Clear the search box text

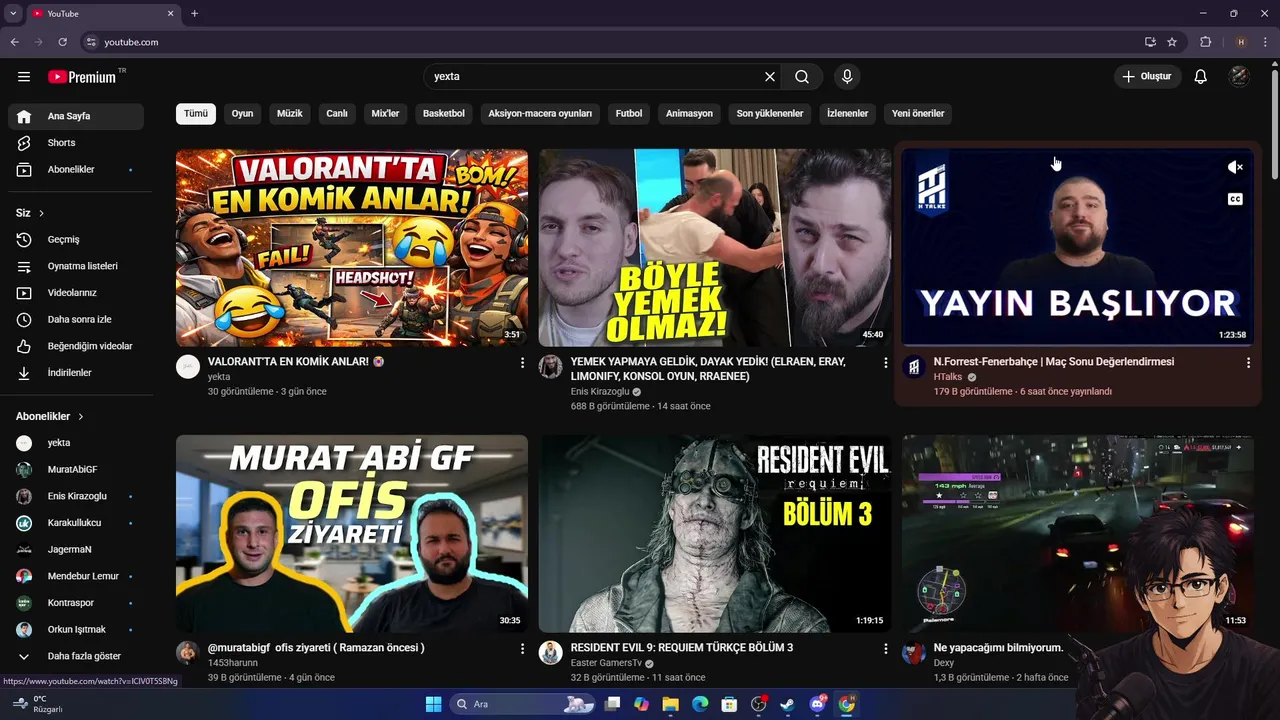770,77
